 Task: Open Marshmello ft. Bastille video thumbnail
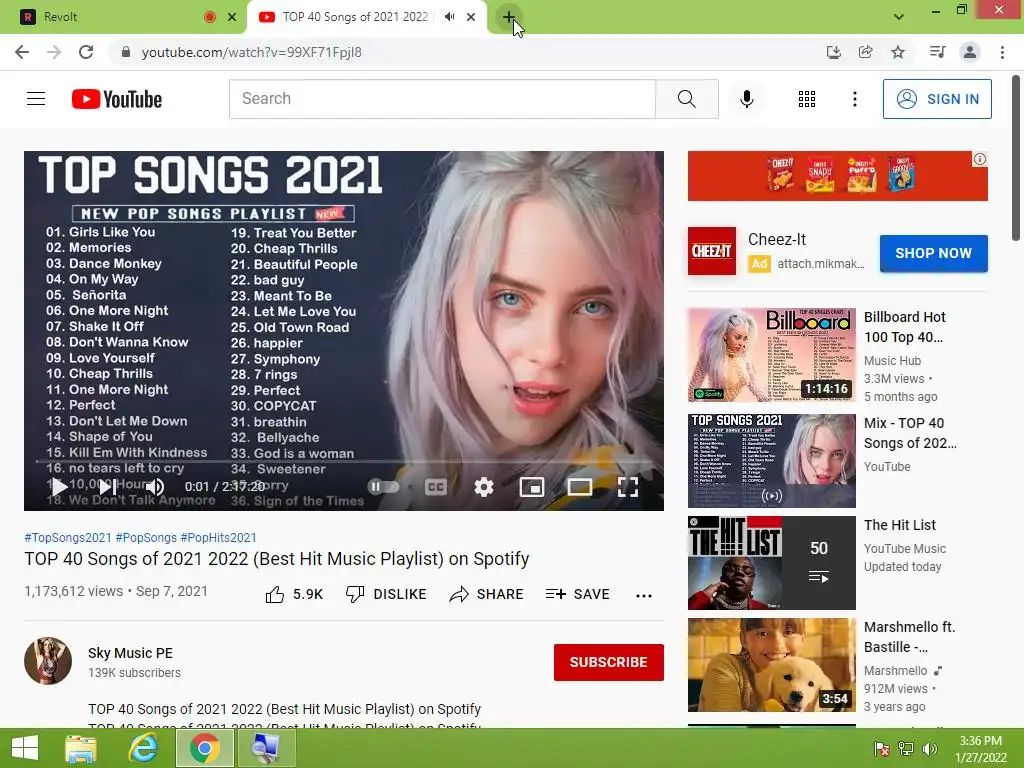pyautogui.click(x=771, y=665)
